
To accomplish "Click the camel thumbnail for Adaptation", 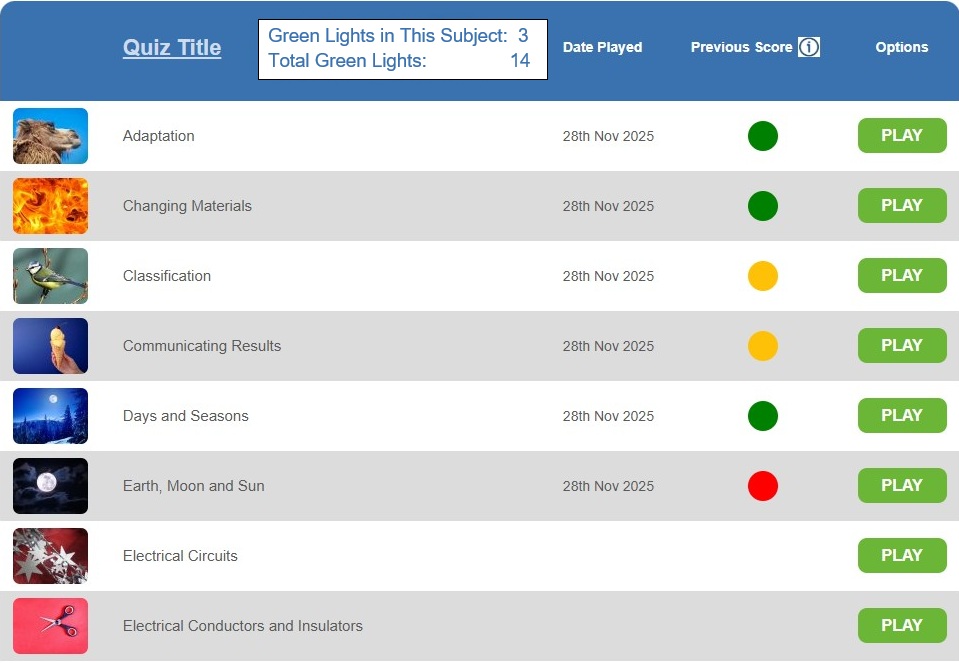I will pos(49,135).
